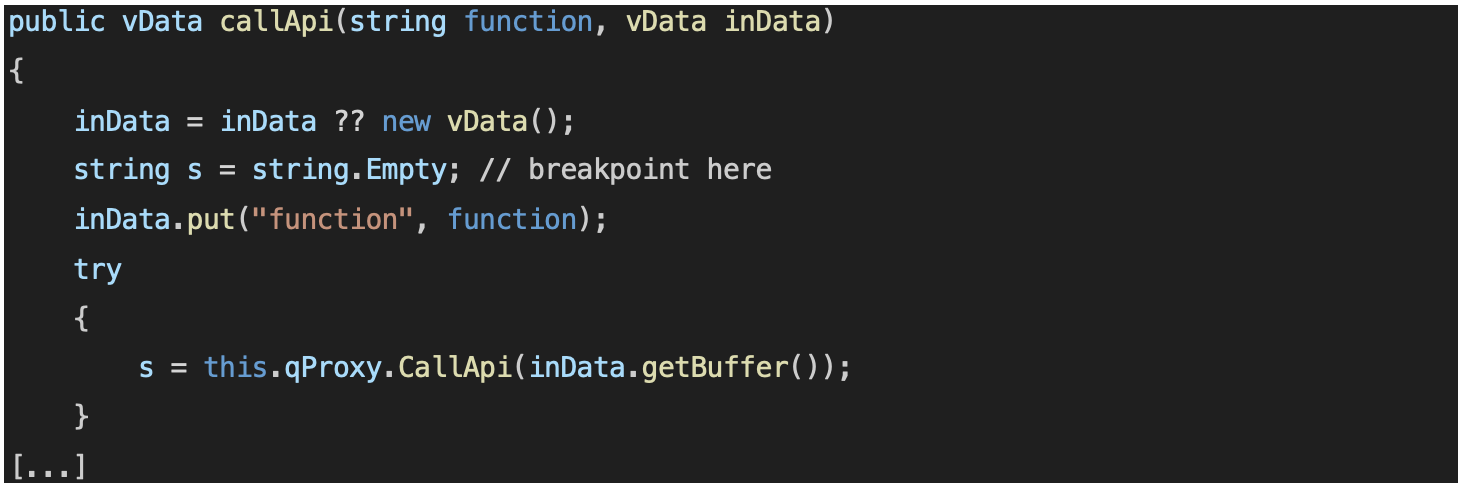
Task: Click the vData() constructor call
Action: click(x=503, y=121)
